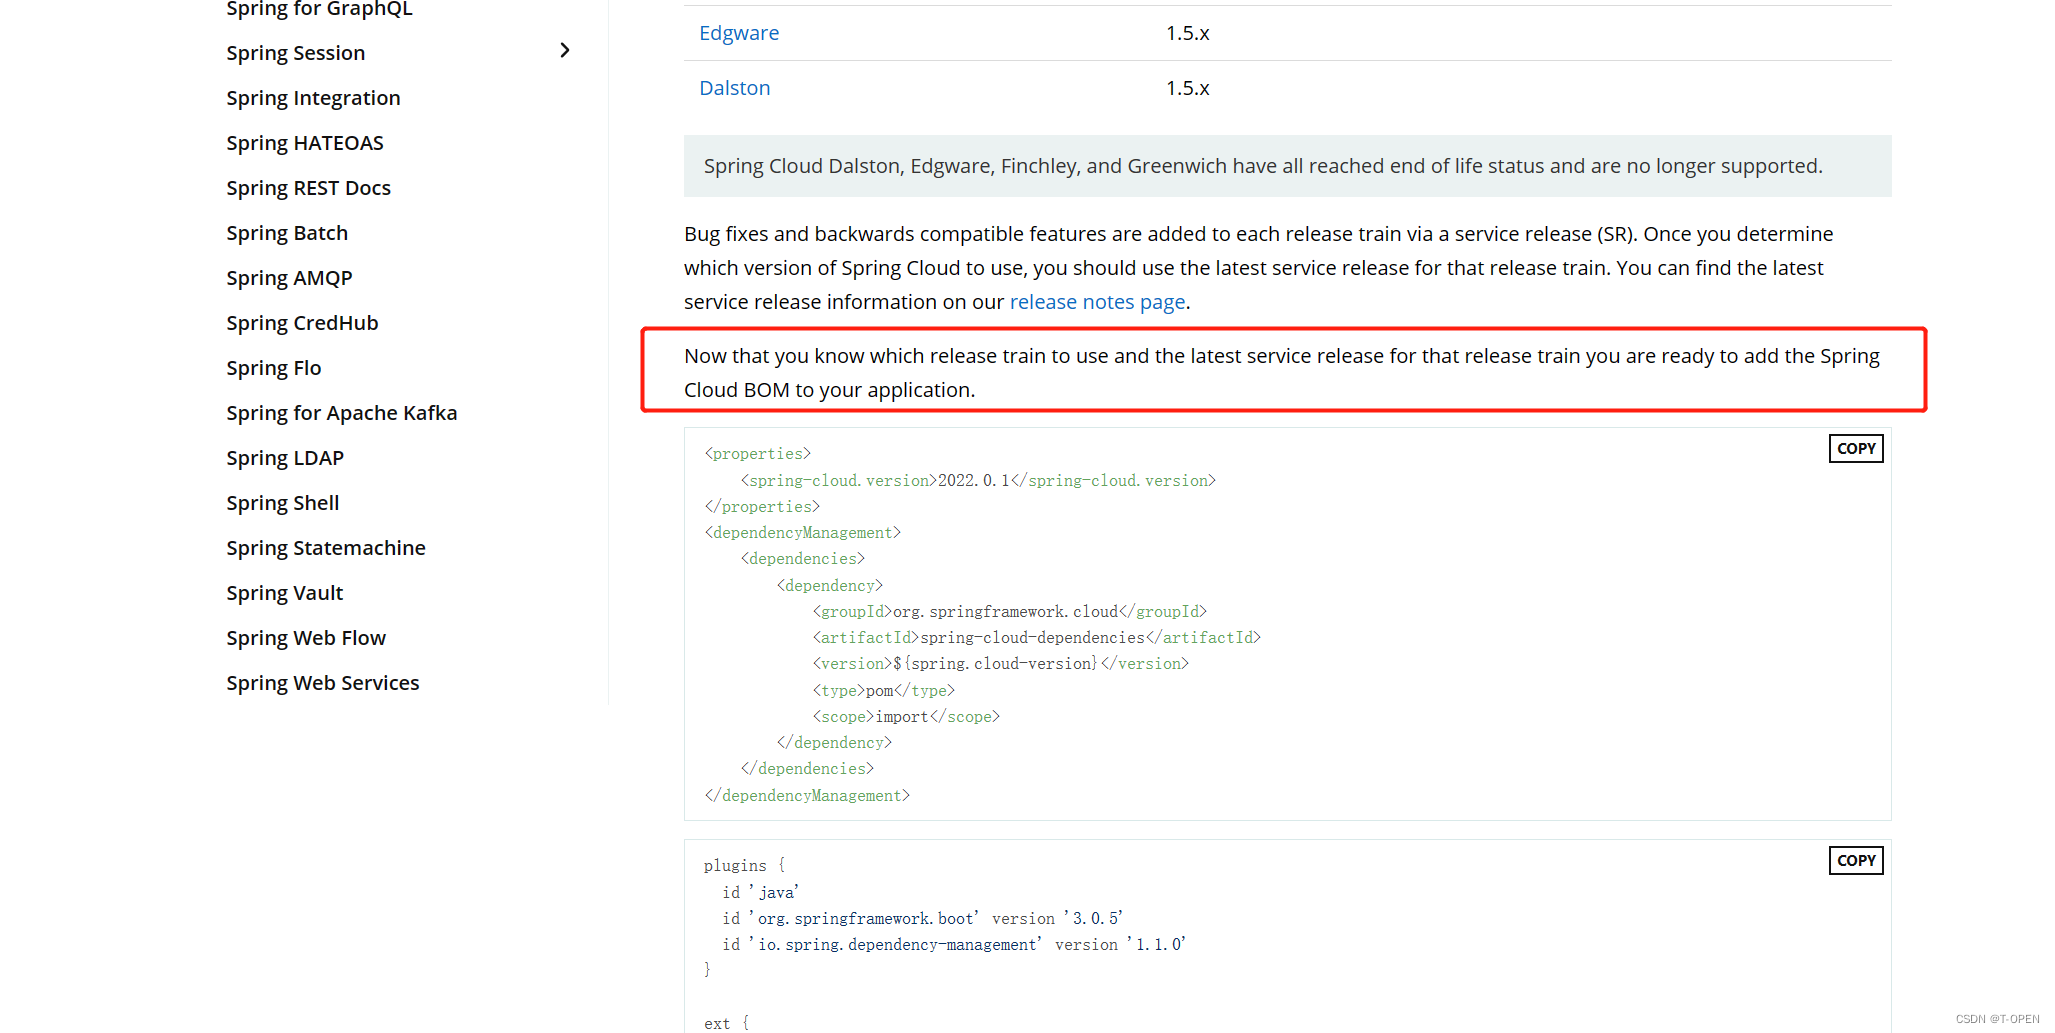Open Spring Integration in sidebar

(x=313, y=98)
